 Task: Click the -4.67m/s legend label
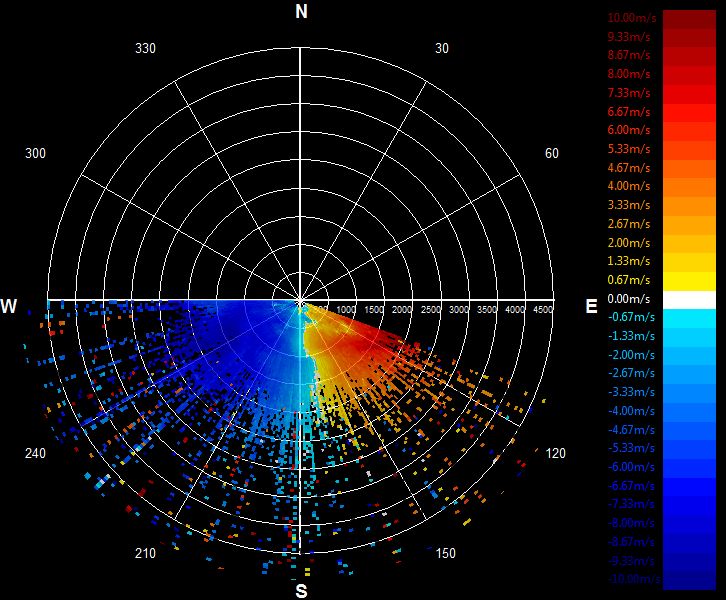coord(631,430)
